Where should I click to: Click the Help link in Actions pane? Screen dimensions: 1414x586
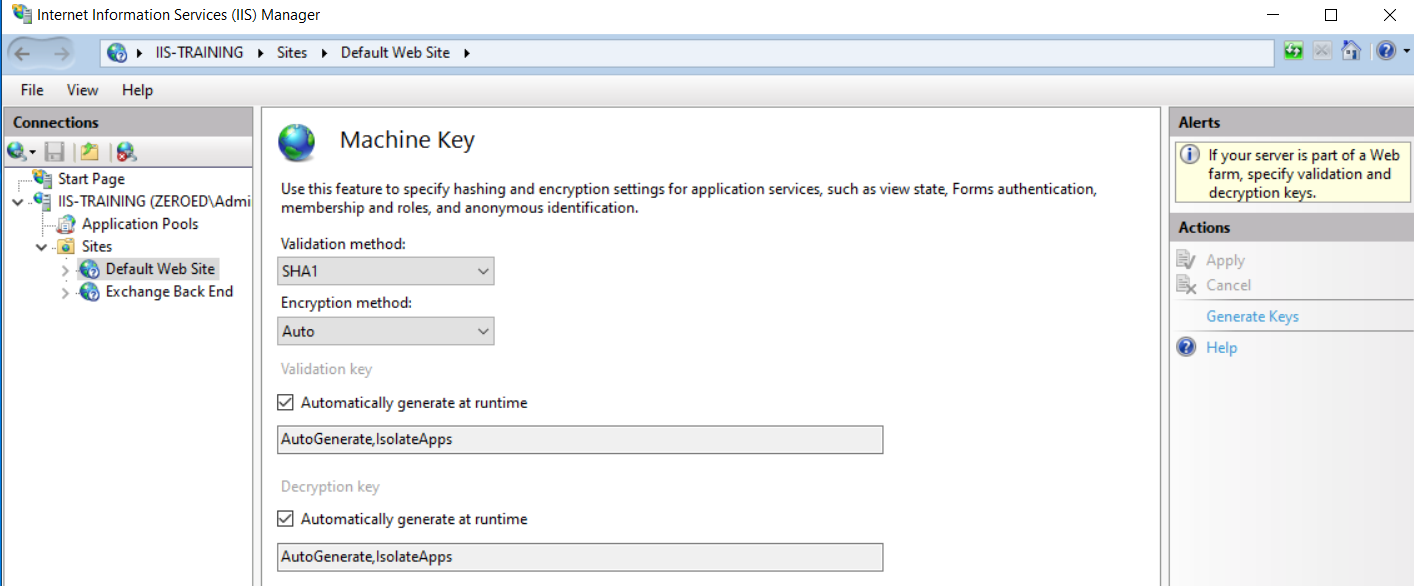tap(1221, 348)
